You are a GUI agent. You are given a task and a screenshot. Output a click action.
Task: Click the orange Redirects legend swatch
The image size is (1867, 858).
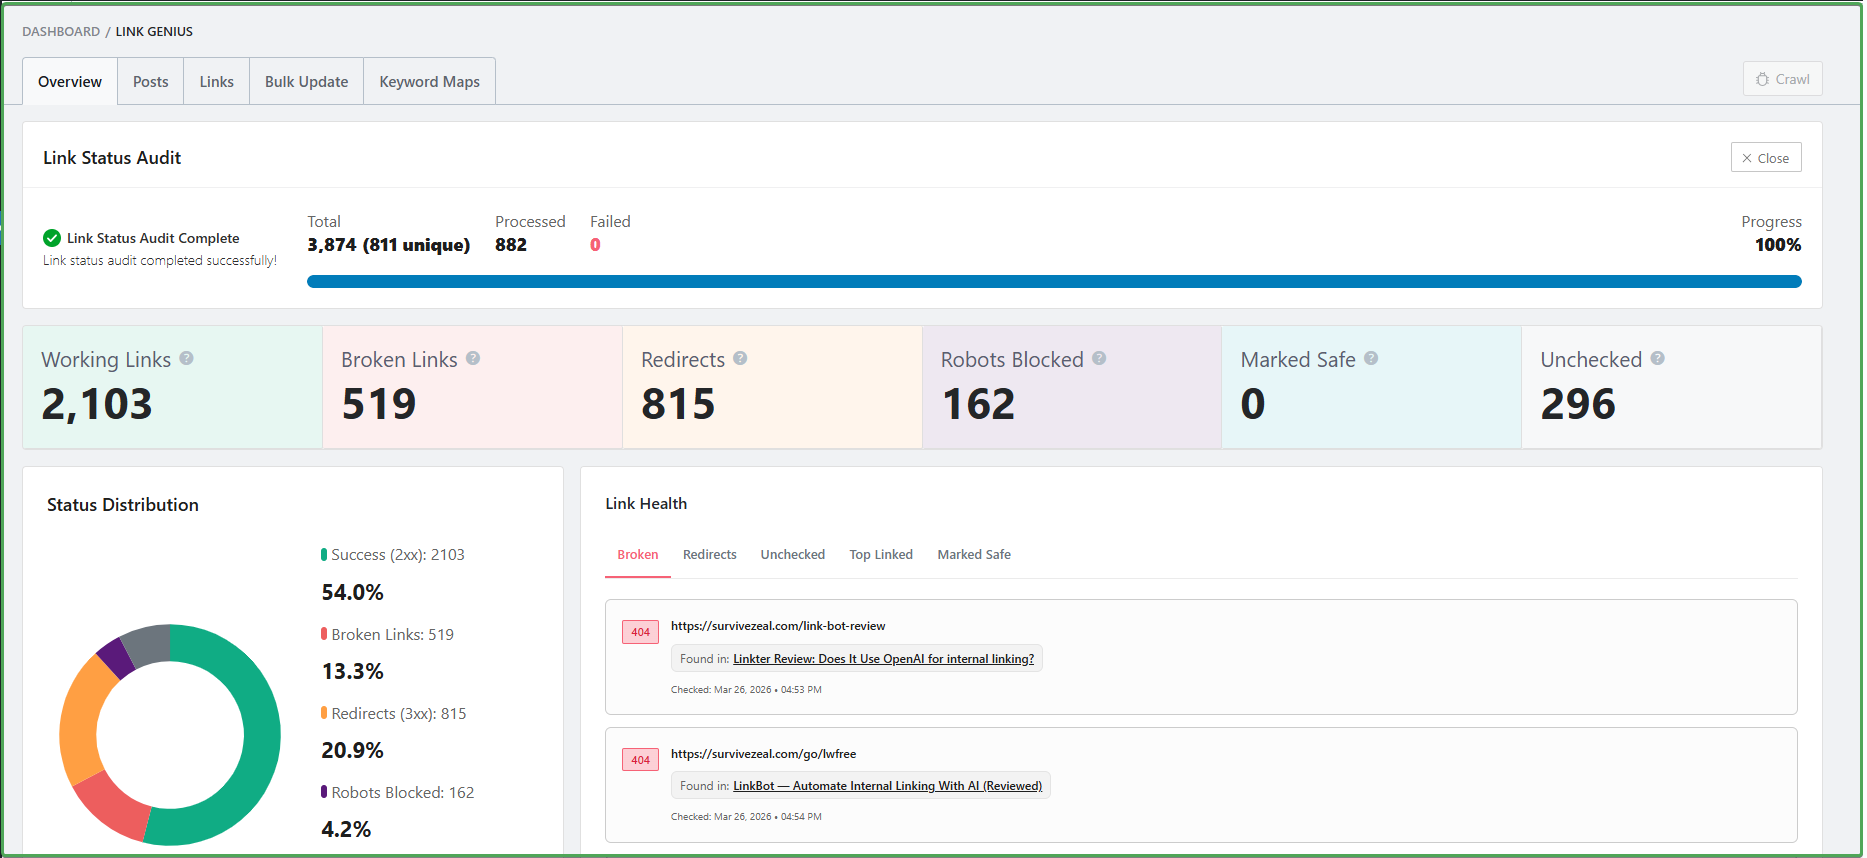[324, 713]
